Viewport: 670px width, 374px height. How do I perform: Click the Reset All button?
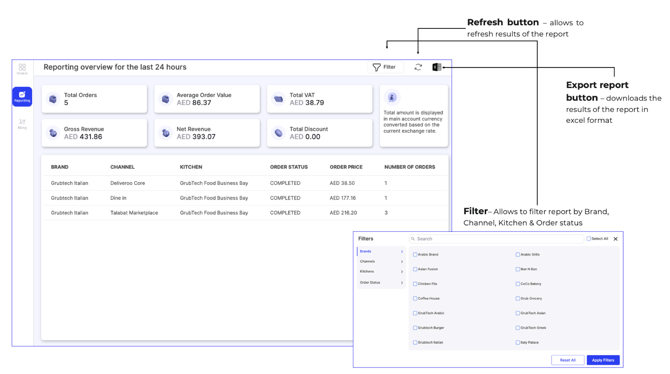(567, 360)
